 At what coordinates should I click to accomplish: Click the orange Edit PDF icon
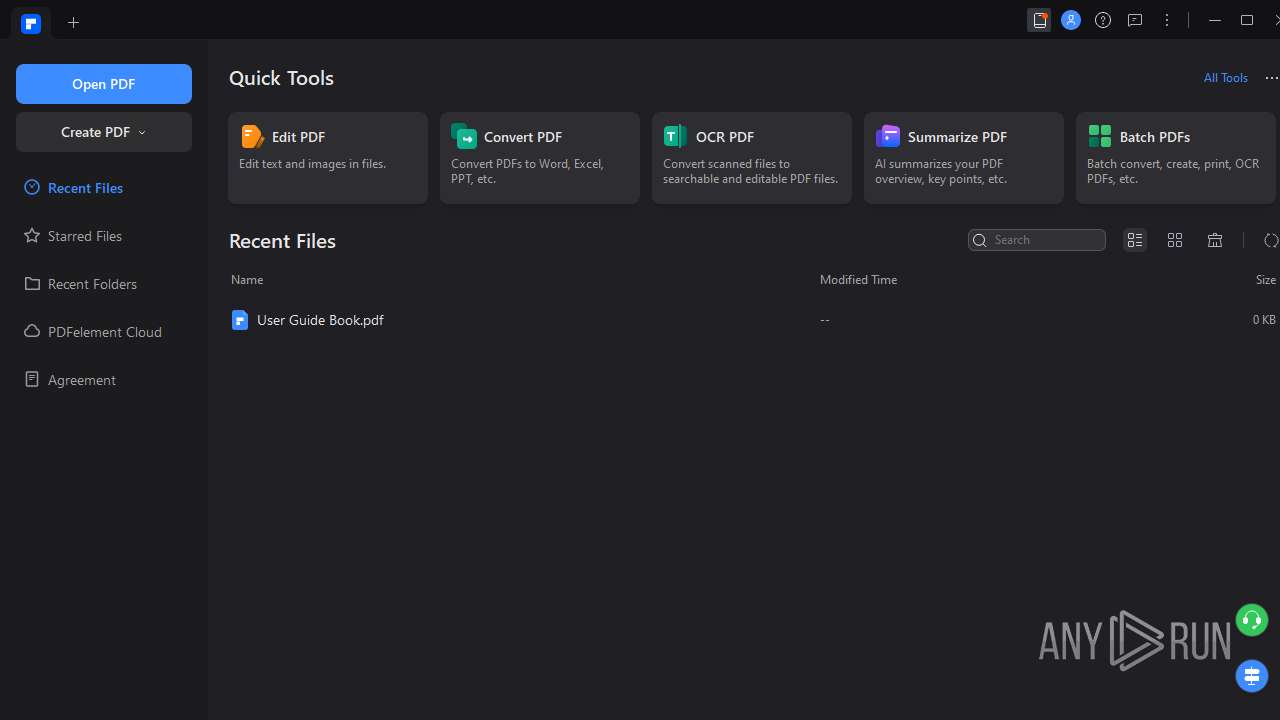[x=252, y=136]
